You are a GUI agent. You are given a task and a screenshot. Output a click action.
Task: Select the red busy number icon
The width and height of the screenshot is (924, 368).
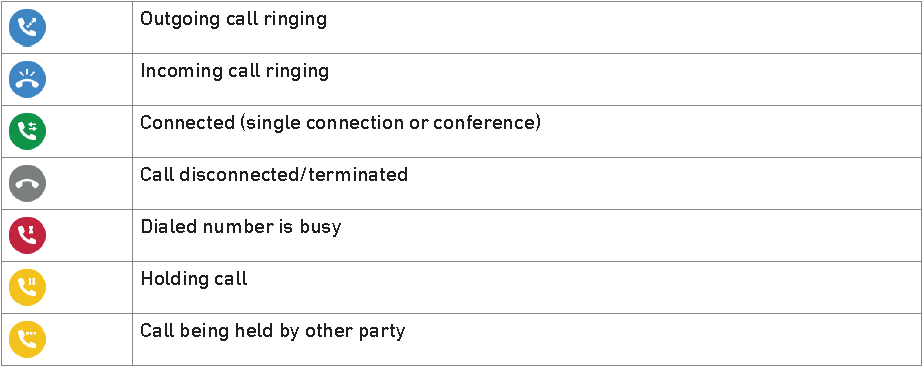pos(27,235)
